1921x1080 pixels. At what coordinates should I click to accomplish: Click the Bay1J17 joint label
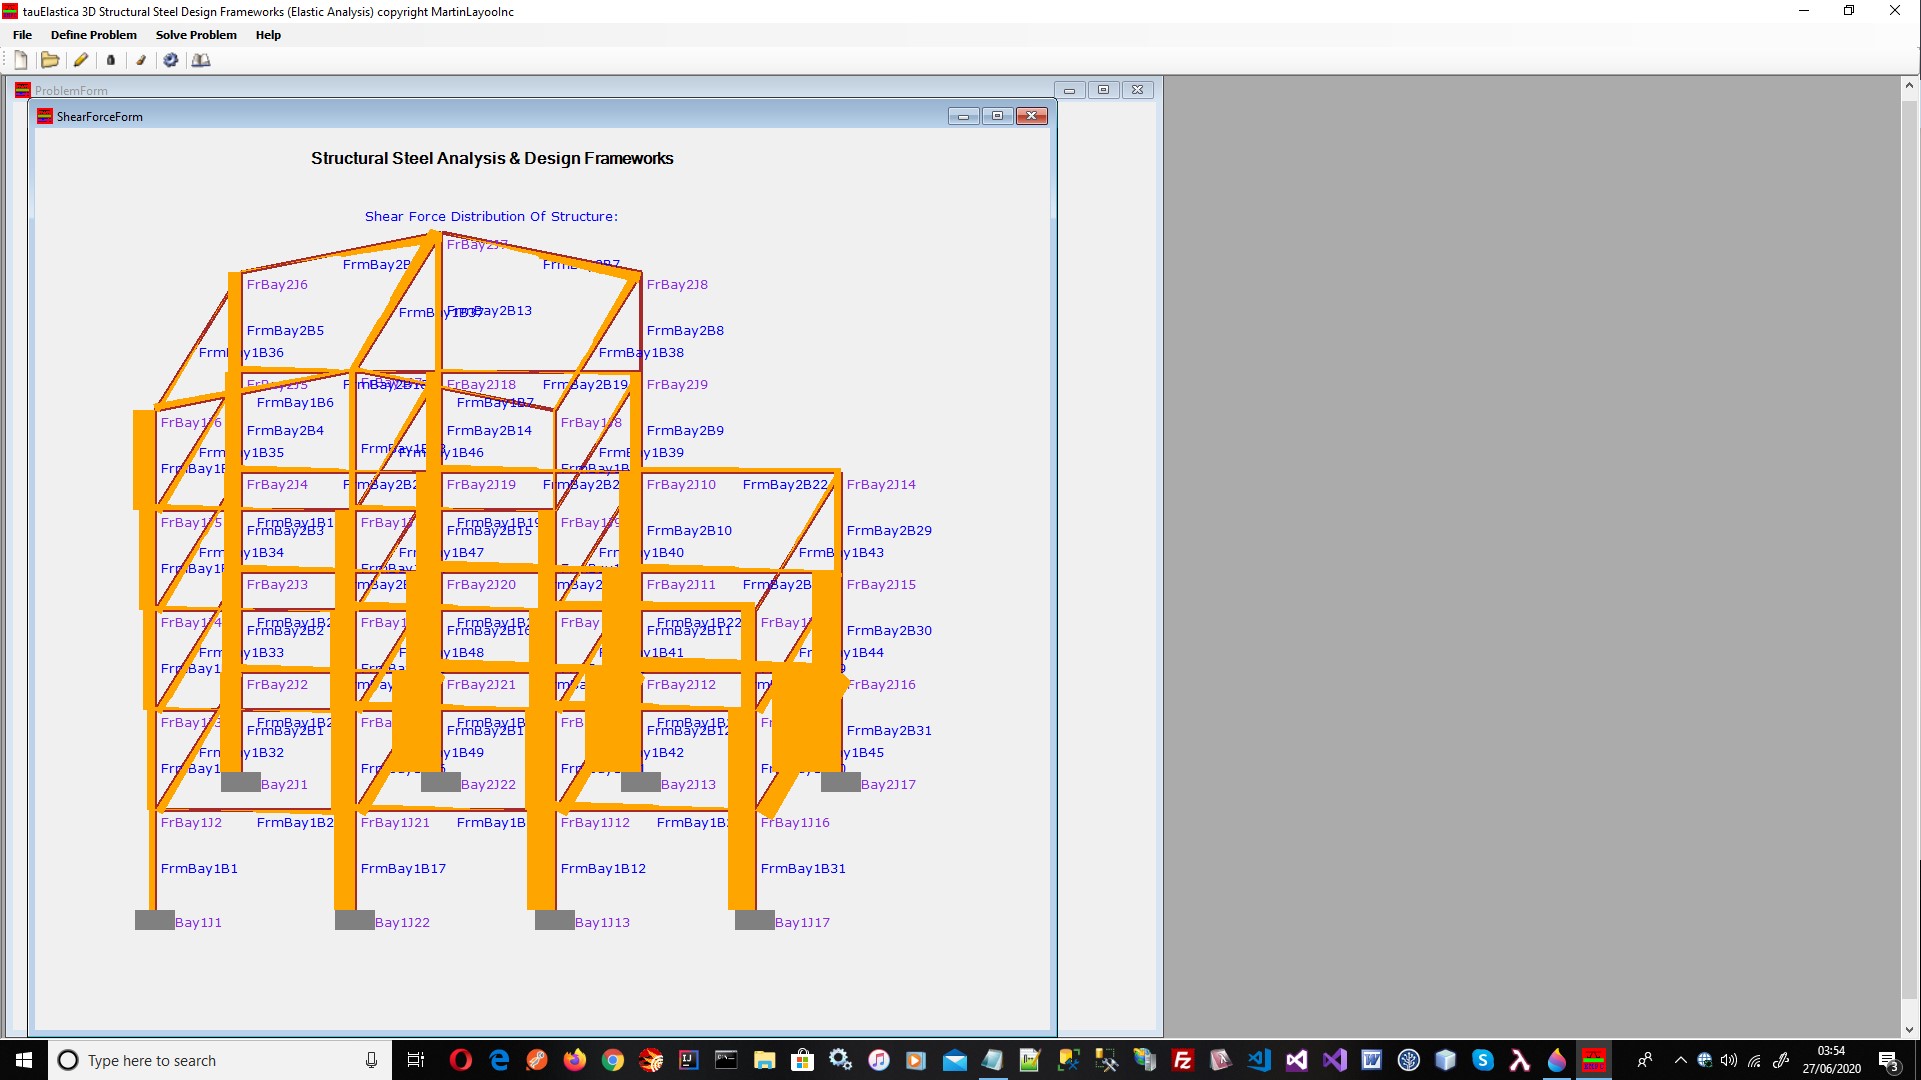coord(802,922)
